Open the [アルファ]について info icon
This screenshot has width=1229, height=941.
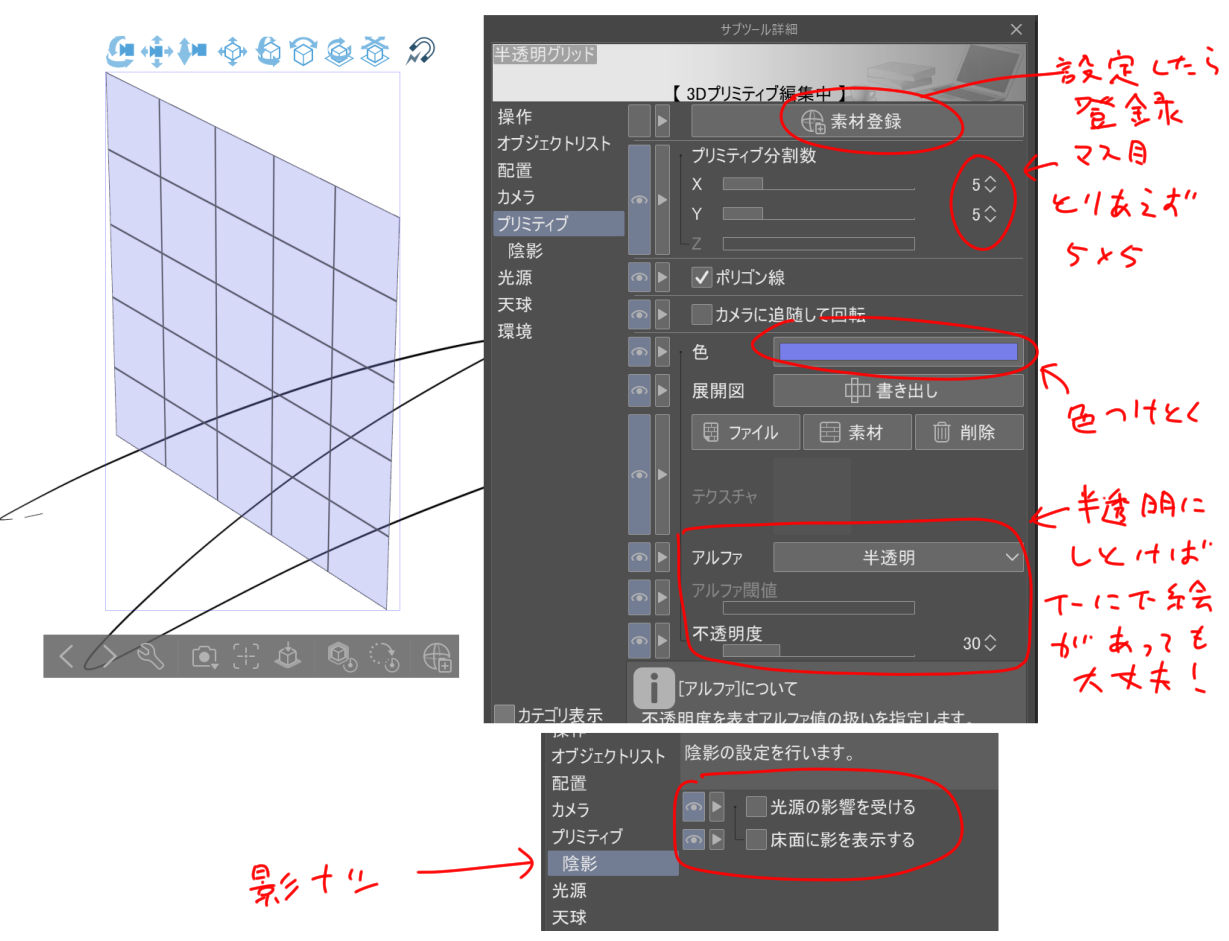tap(654, 688)
